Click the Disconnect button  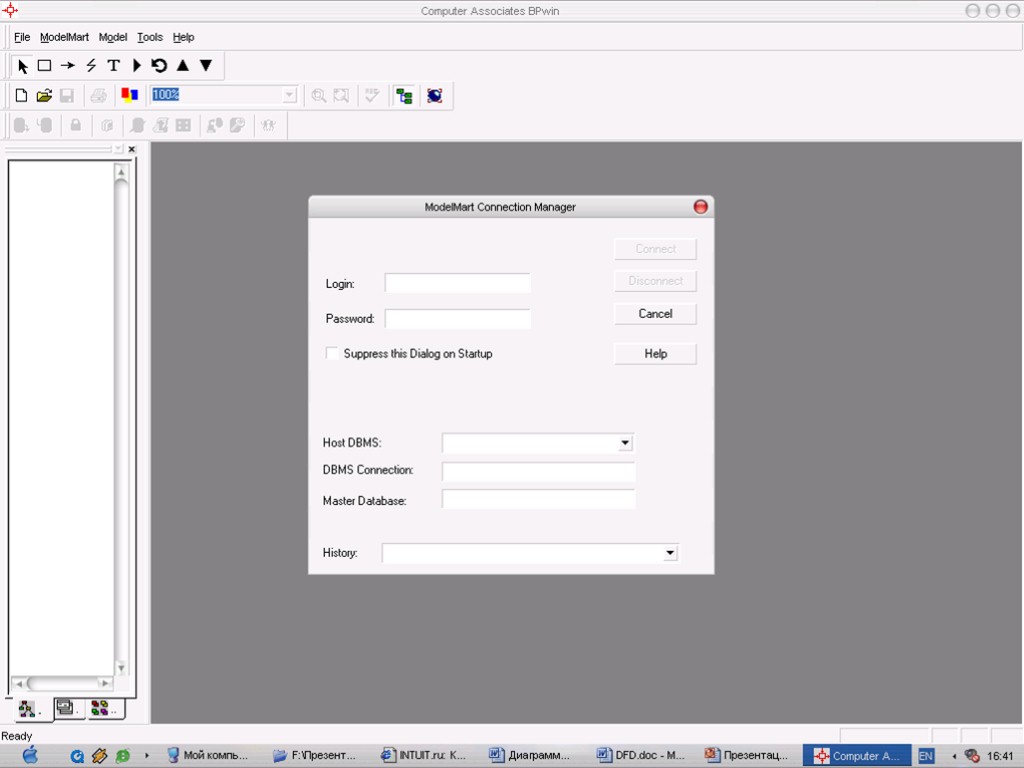655,281
